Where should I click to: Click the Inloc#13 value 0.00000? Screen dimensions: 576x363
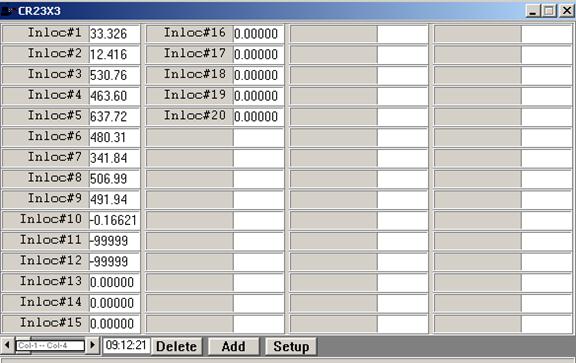(x=115, y=282)
